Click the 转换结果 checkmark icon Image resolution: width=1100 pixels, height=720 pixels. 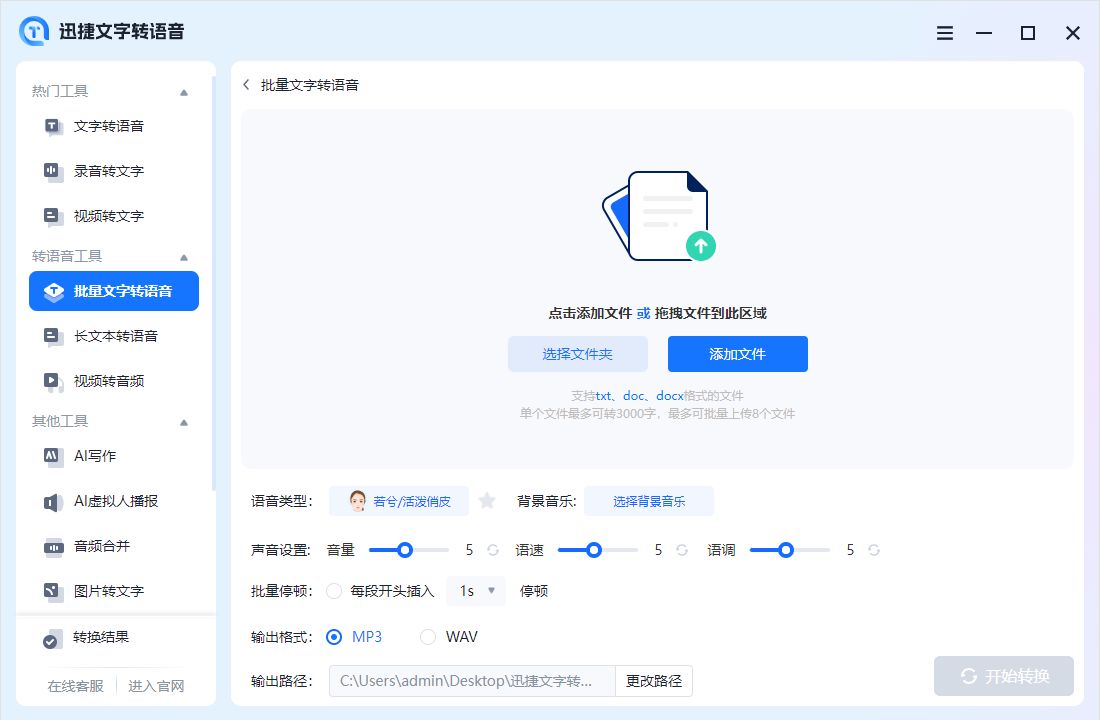pyautogui.click(x=51, y=640)
